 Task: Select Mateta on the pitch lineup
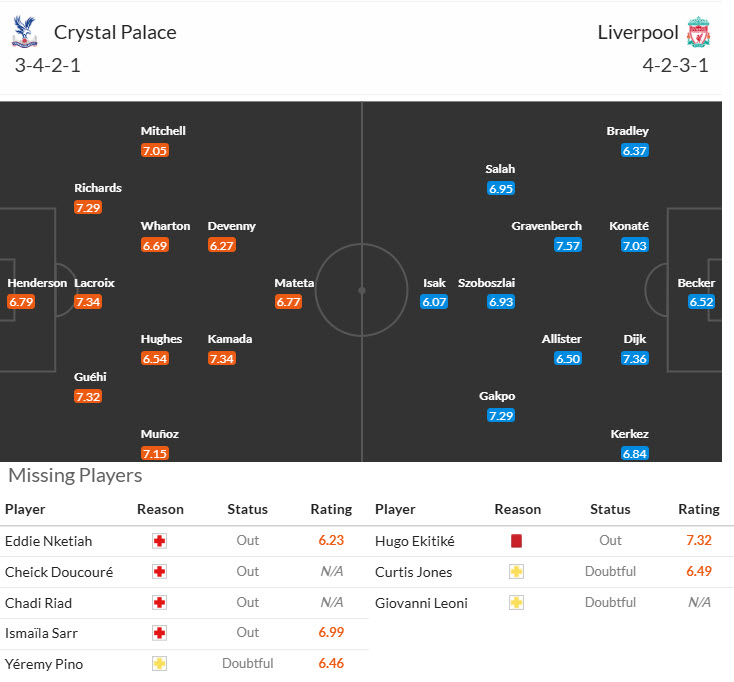click(x=294, y=283)
